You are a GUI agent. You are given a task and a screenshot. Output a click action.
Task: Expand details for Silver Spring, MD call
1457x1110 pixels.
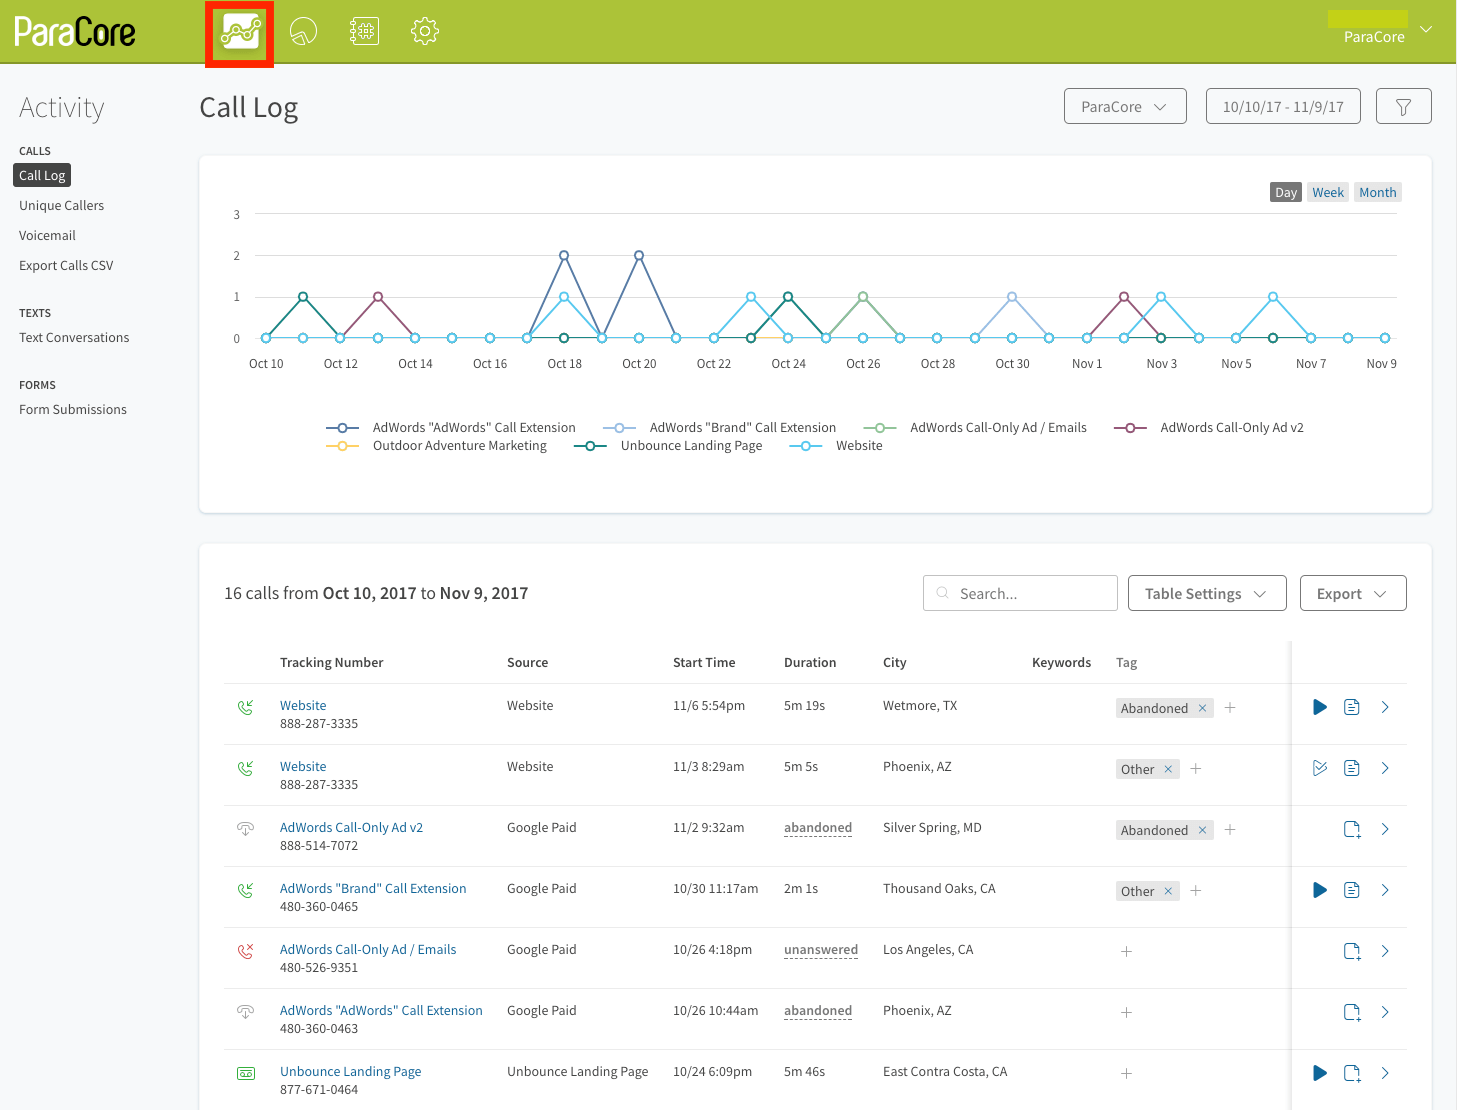(x=1385, y=829)
